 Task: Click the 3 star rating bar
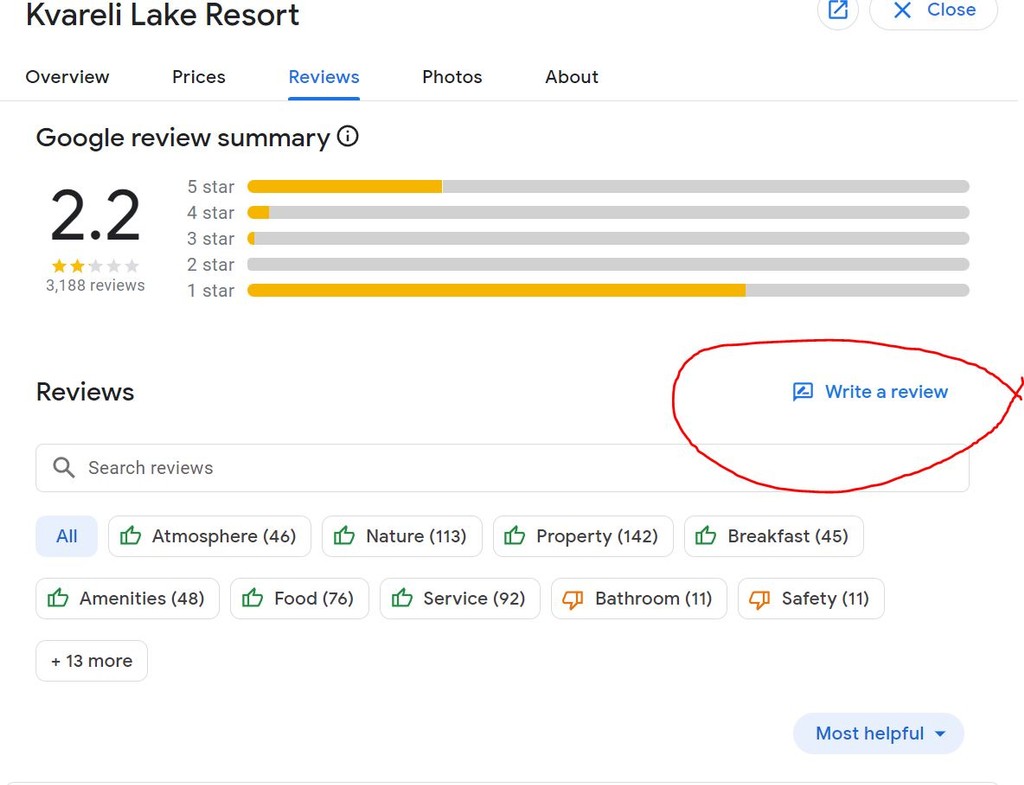[x=608, y=239]
